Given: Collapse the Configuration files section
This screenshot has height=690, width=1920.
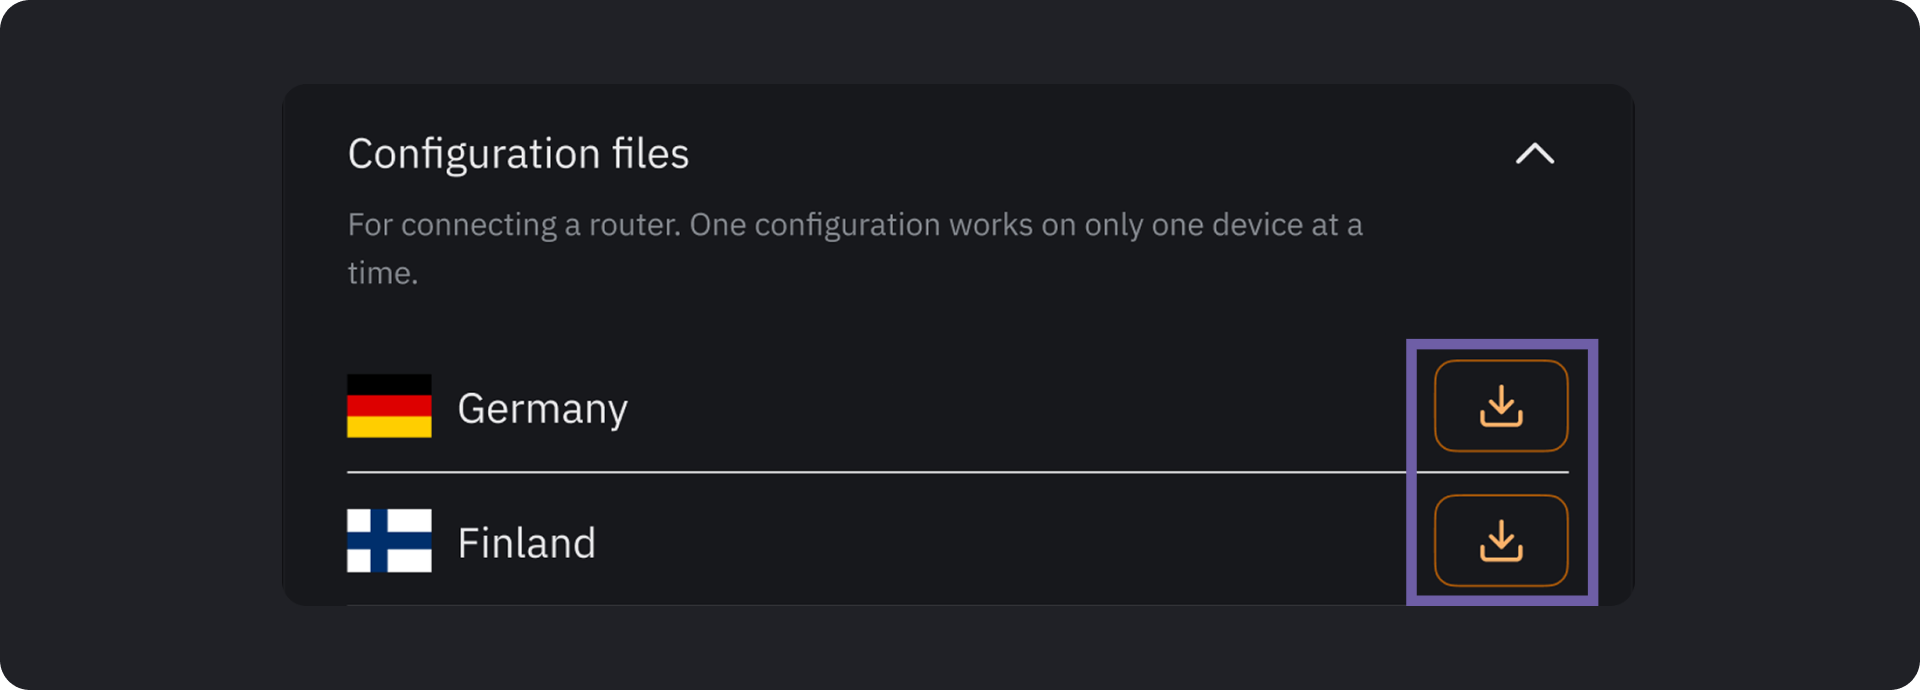Looking at the screenshot, I should [1534, 154].
